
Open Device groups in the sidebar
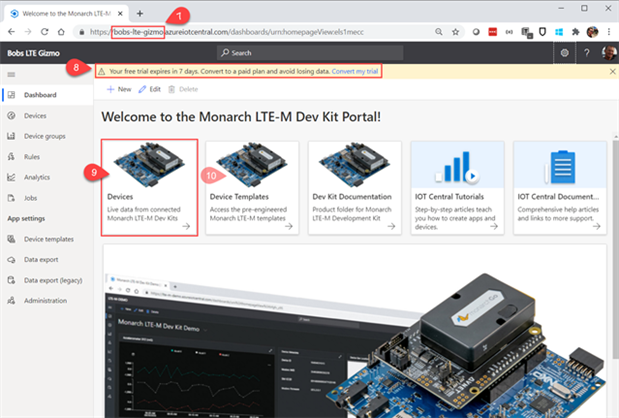47,136
